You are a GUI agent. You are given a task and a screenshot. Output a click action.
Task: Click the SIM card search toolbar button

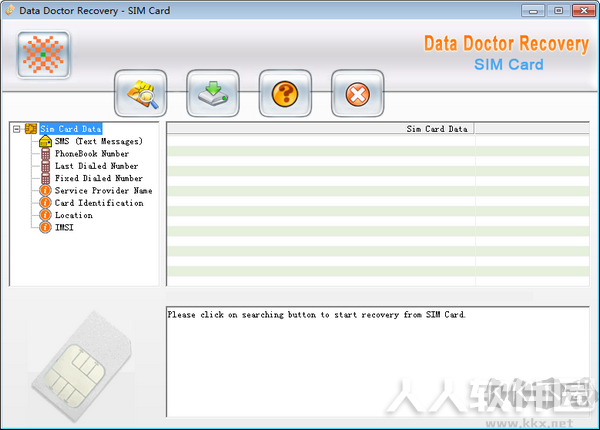pyautogui.click(x=140, y=93)
